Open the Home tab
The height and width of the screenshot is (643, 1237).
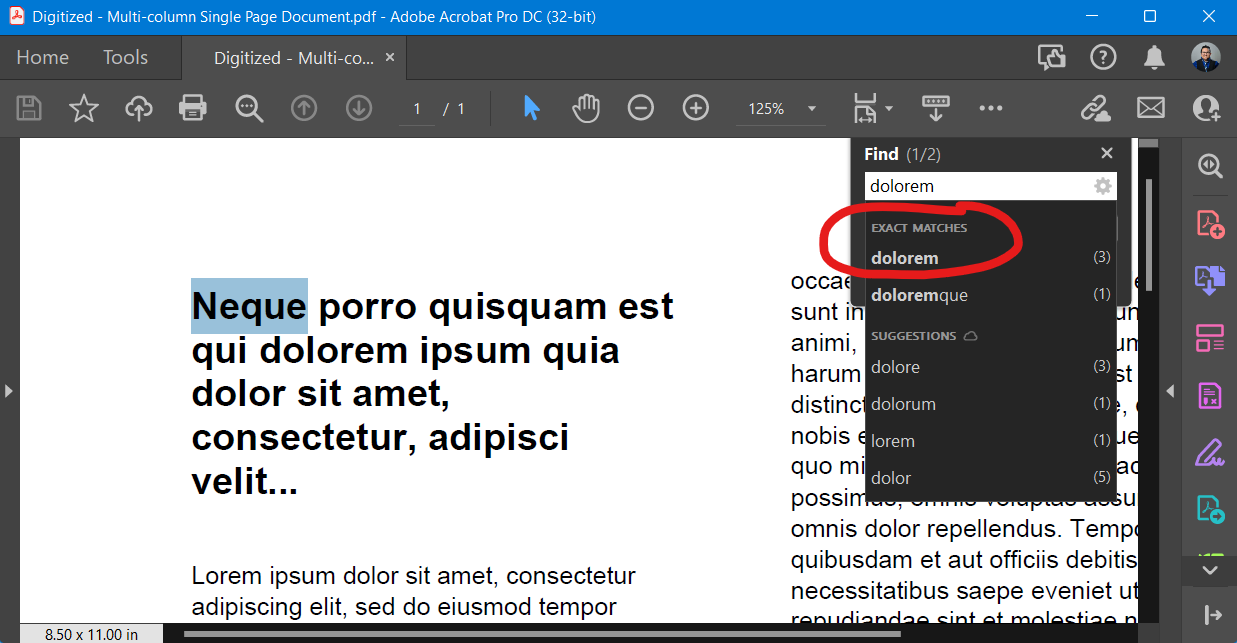click(x=43, y=58)
